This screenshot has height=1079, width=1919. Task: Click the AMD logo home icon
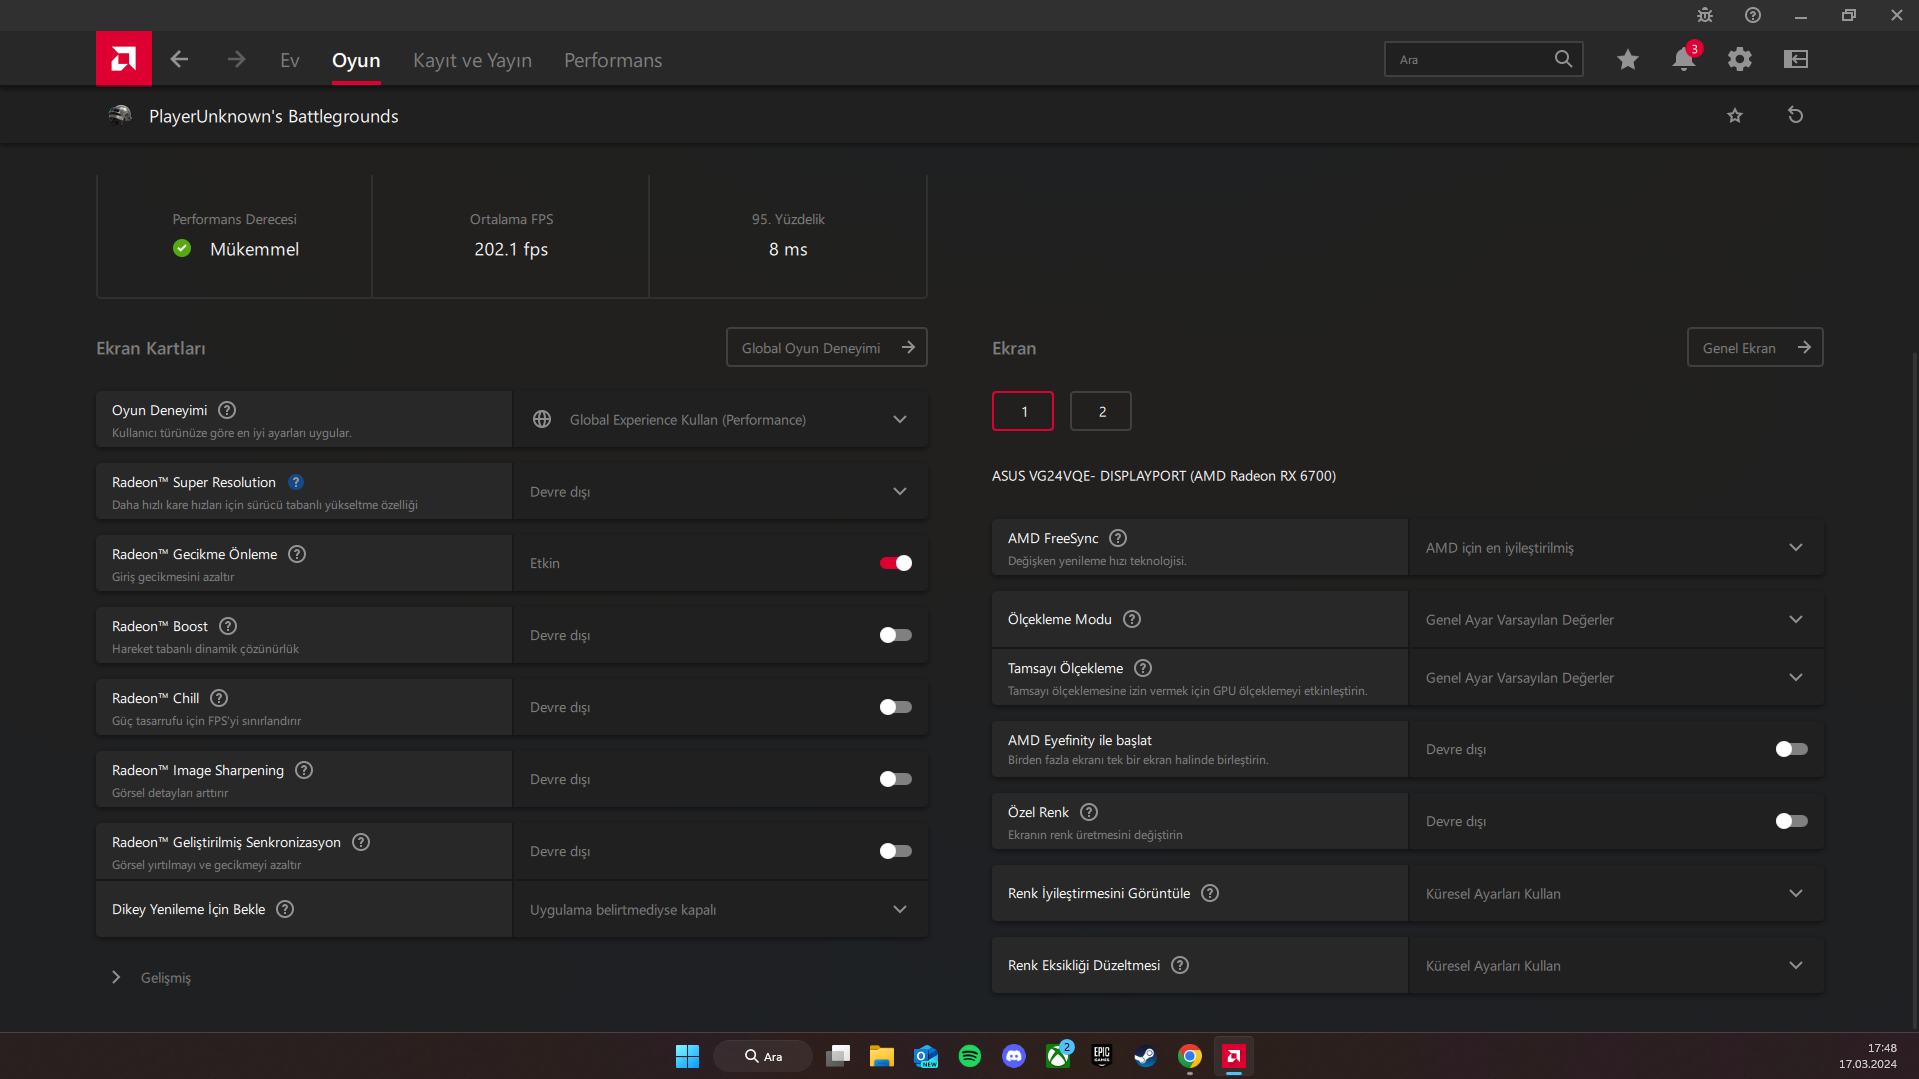pos(123,59)
